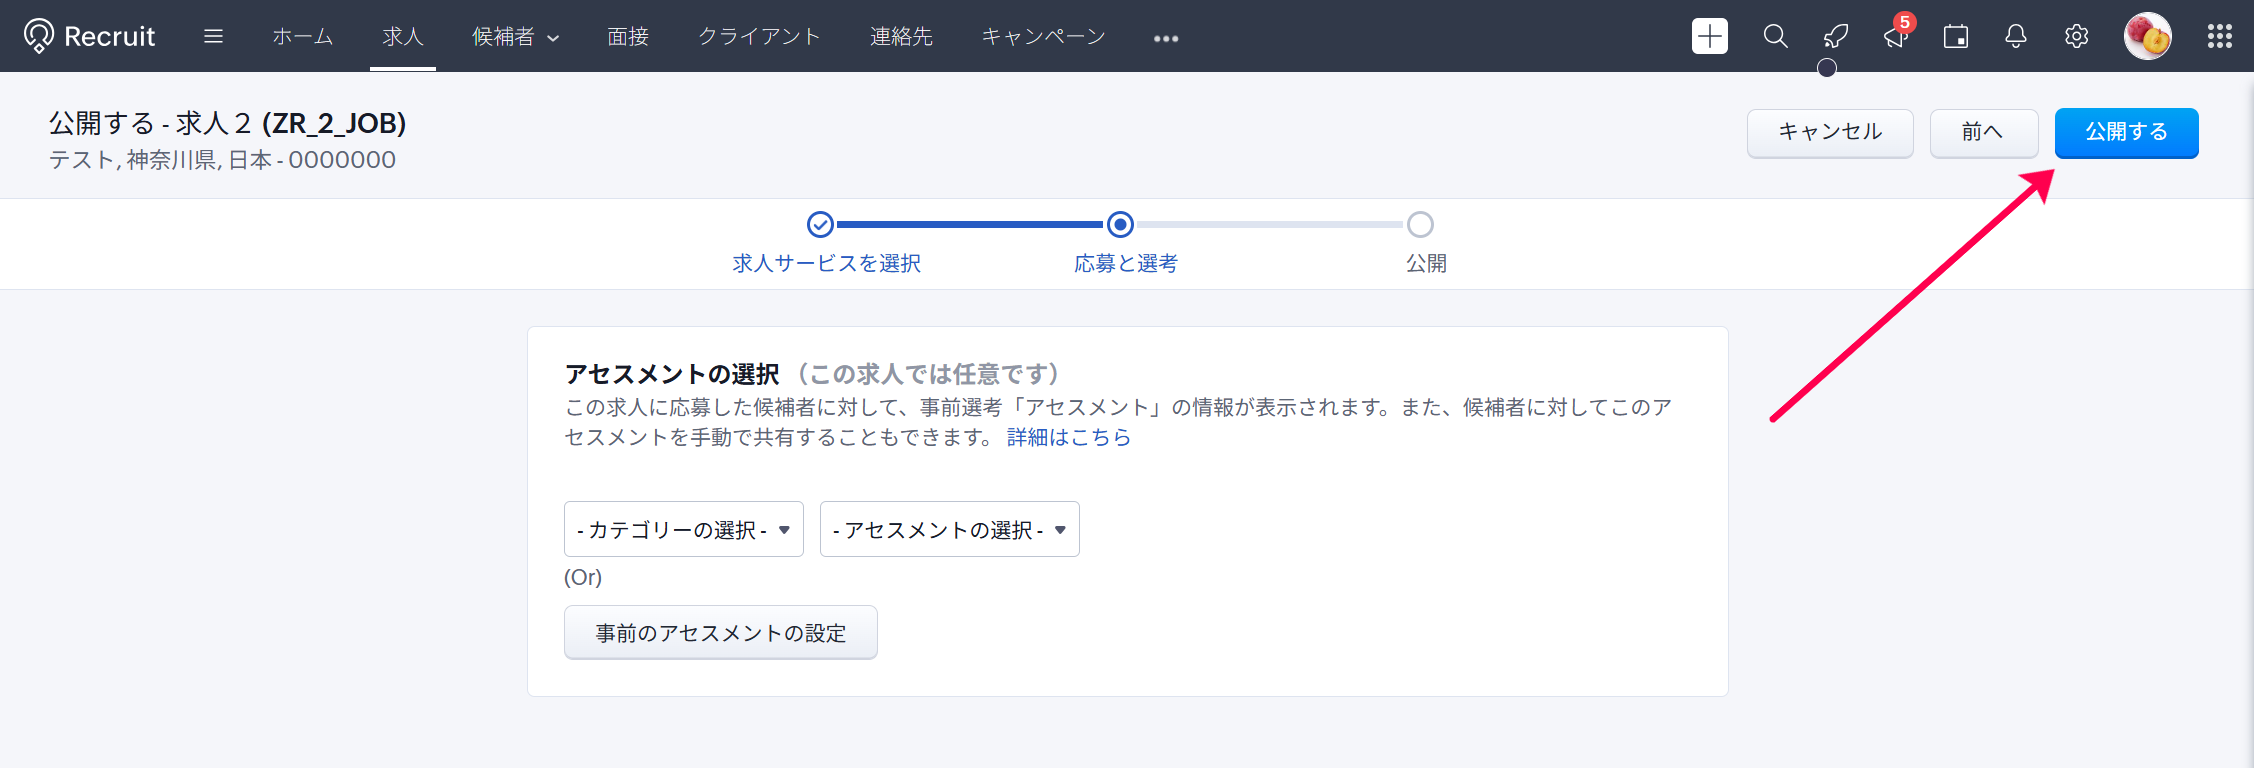This screenshot has height=768, width=2254.
Task: Open the 詳細はこちら link
Action: coord(1068,437)
